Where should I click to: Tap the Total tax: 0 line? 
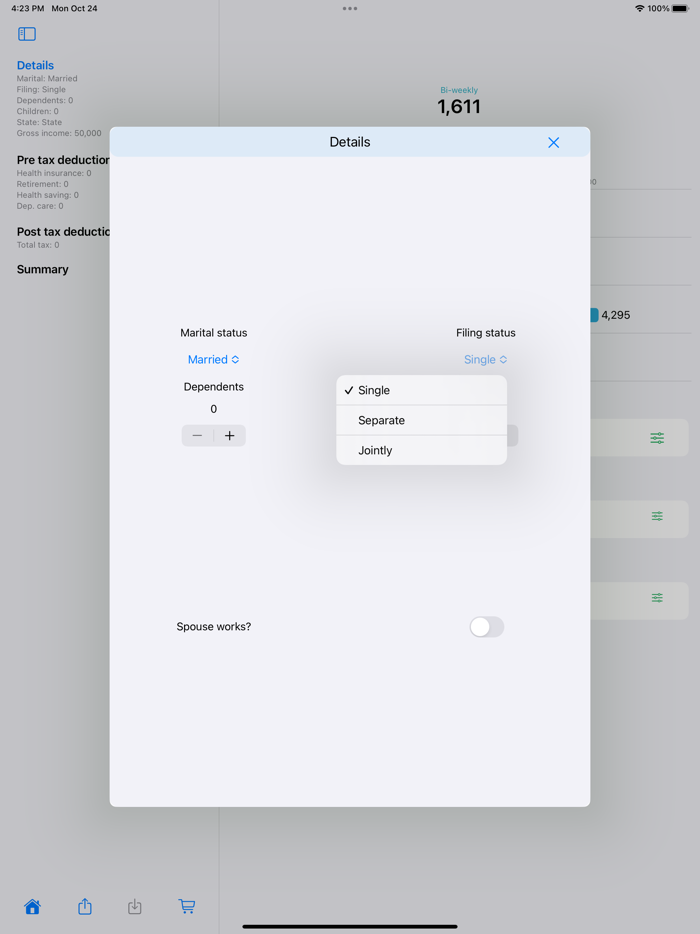(38, 245)
